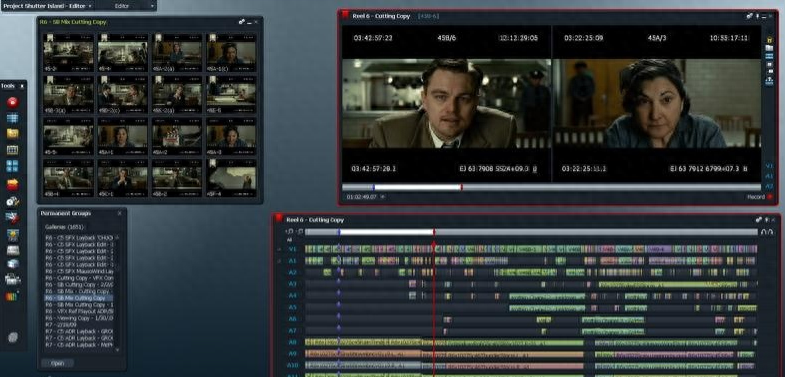
Task: Select 'R6 - C5 SFX MauseWind' list entry
Action: tap(79, 271)
